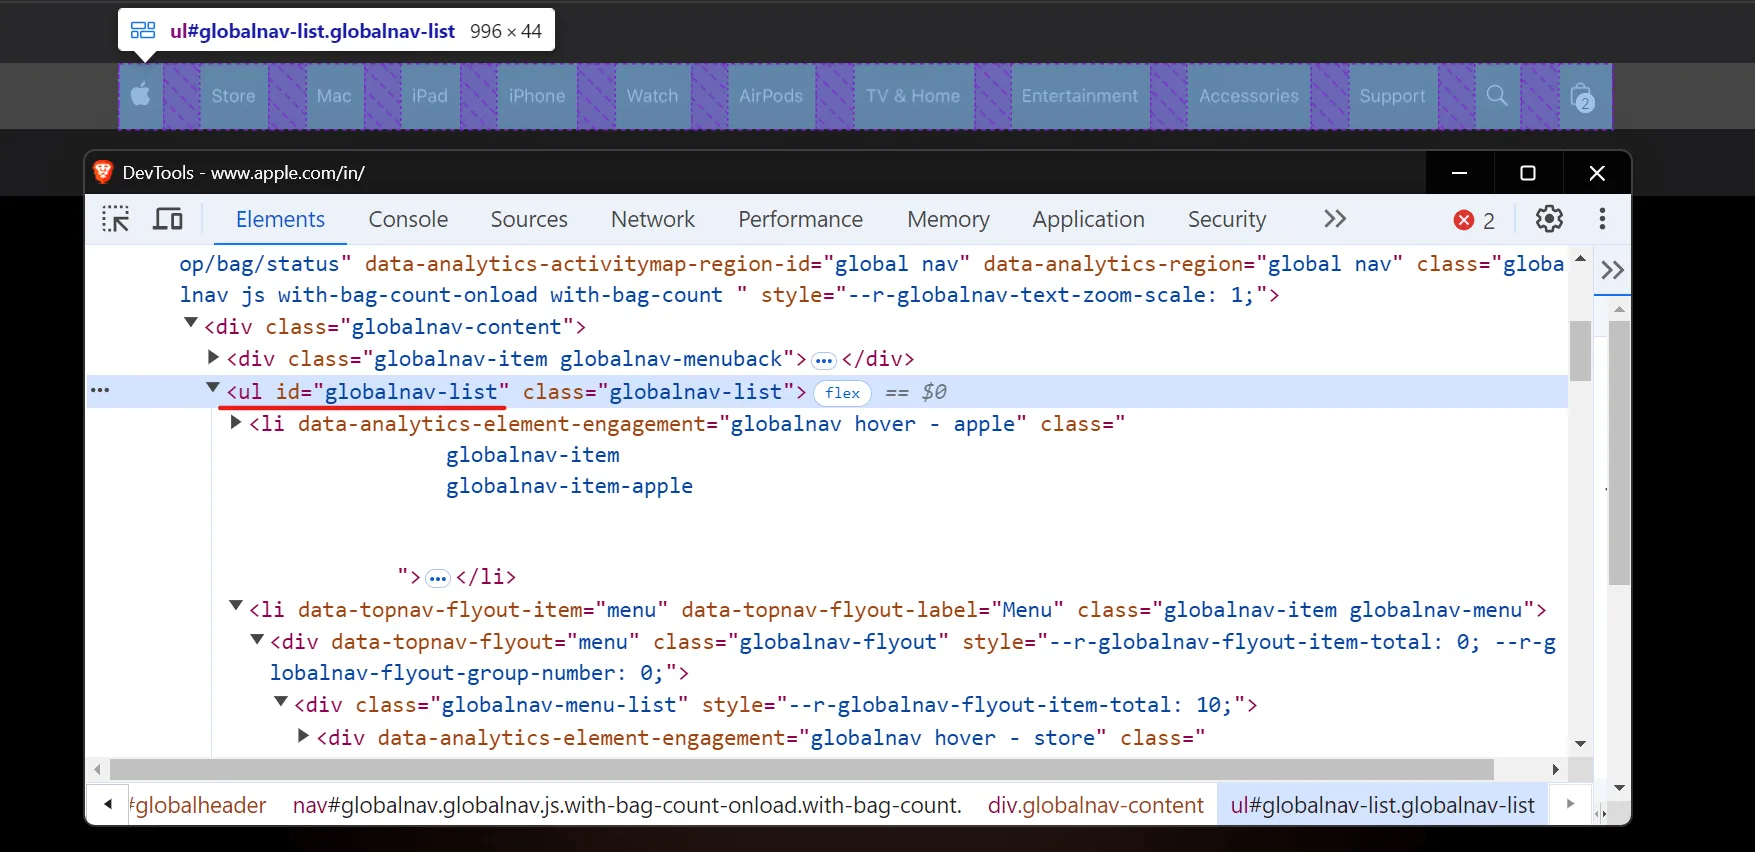Click Accessories in the navbar
The height and width of the screenshot is (852, 1755).
(x=1249, y=96)
